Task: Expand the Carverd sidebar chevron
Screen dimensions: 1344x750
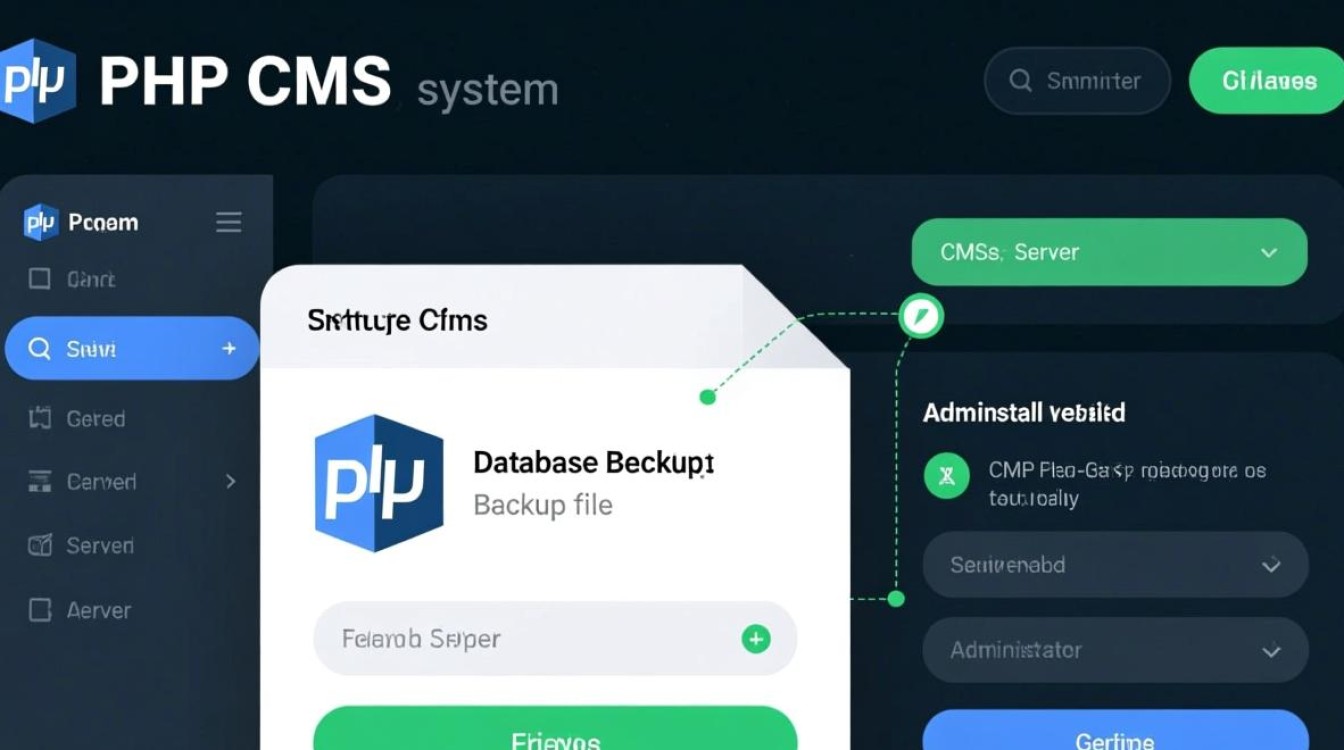Action: pyautogui.click(x=231, y=482)
